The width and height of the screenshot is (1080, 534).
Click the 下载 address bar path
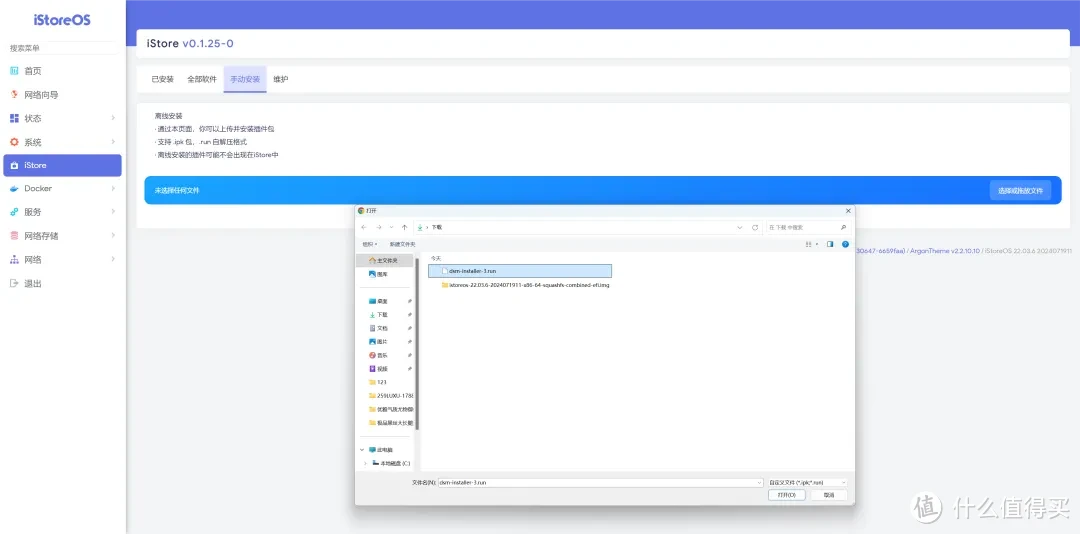437,227
